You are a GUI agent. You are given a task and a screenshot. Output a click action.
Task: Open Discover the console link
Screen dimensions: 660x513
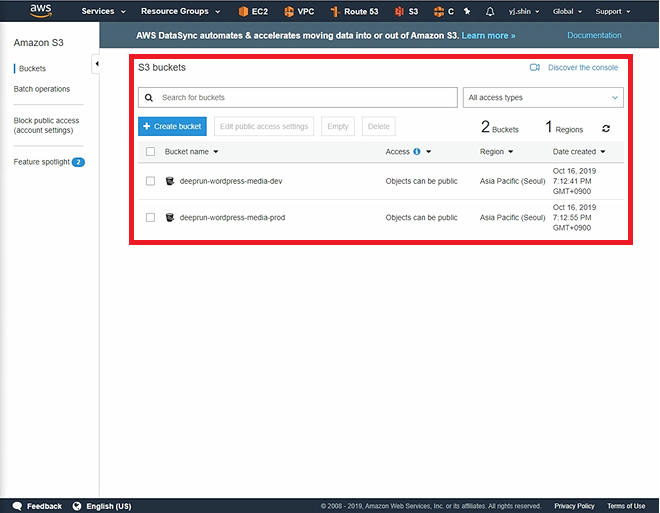pyautogui.click(x=583, y=67)
